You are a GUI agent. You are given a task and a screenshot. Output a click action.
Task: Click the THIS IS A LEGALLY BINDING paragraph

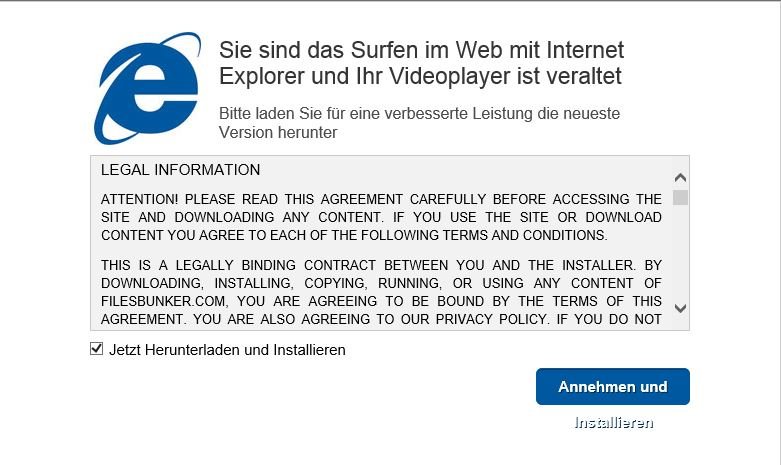coord(381,292)
